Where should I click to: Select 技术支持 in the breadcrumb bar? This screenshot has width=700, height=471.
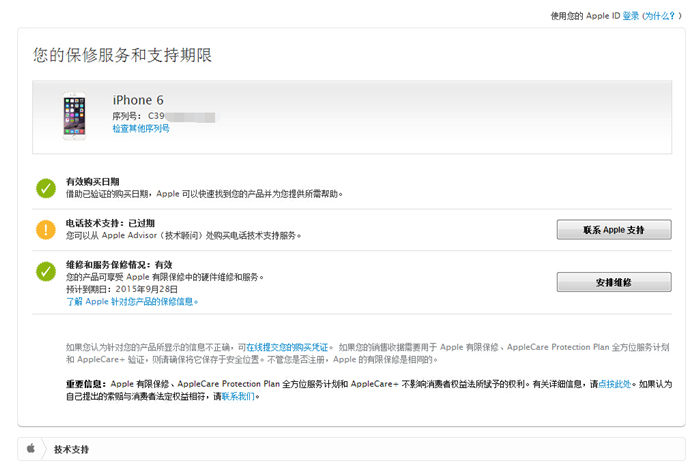click(71, 450)
